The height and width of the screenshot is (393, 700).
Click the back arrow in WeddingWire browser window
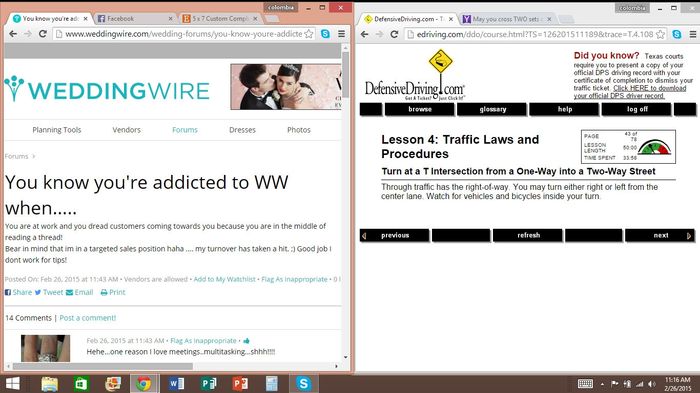(13, 34)
